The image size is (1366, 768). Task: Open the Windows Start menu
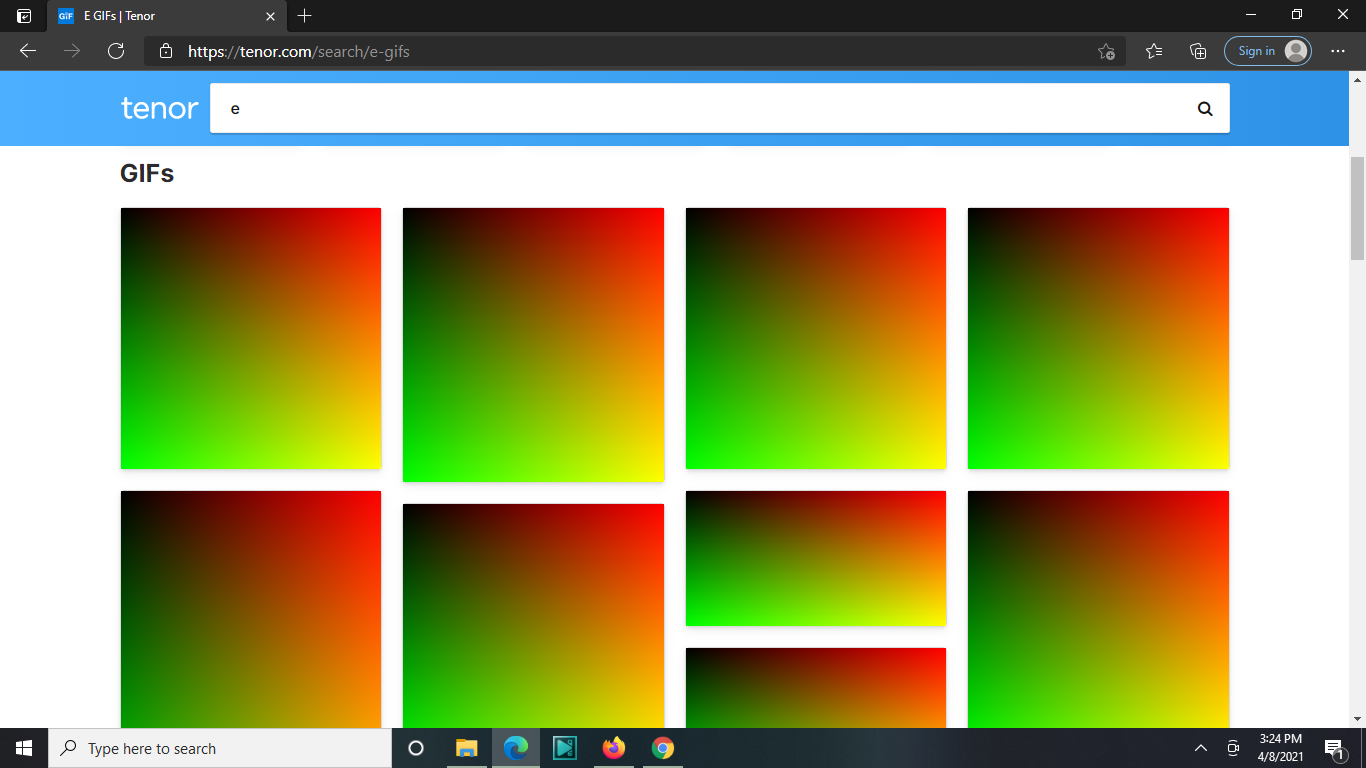tap(23, 748)
